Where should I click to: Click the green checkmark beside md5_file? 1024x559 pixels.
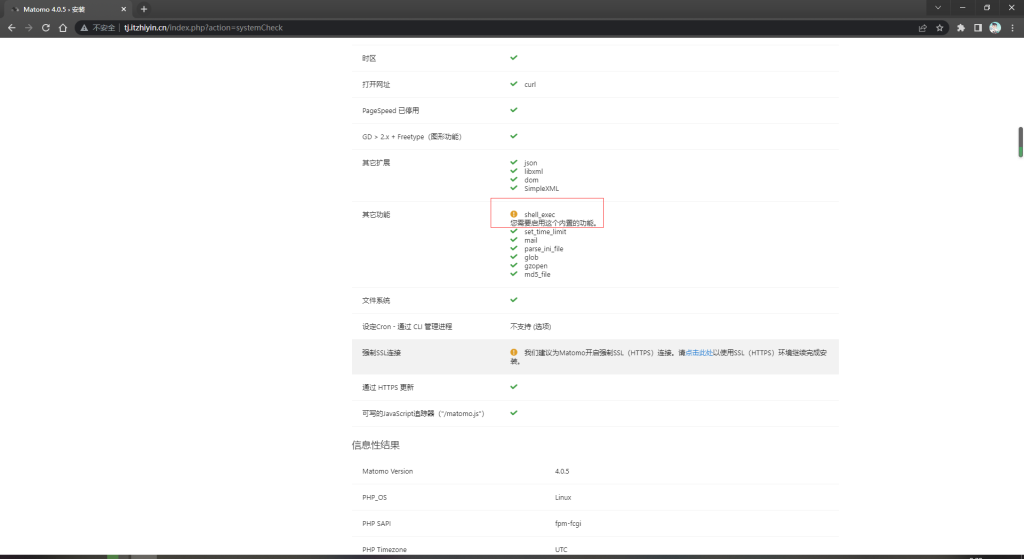[514, 274]
